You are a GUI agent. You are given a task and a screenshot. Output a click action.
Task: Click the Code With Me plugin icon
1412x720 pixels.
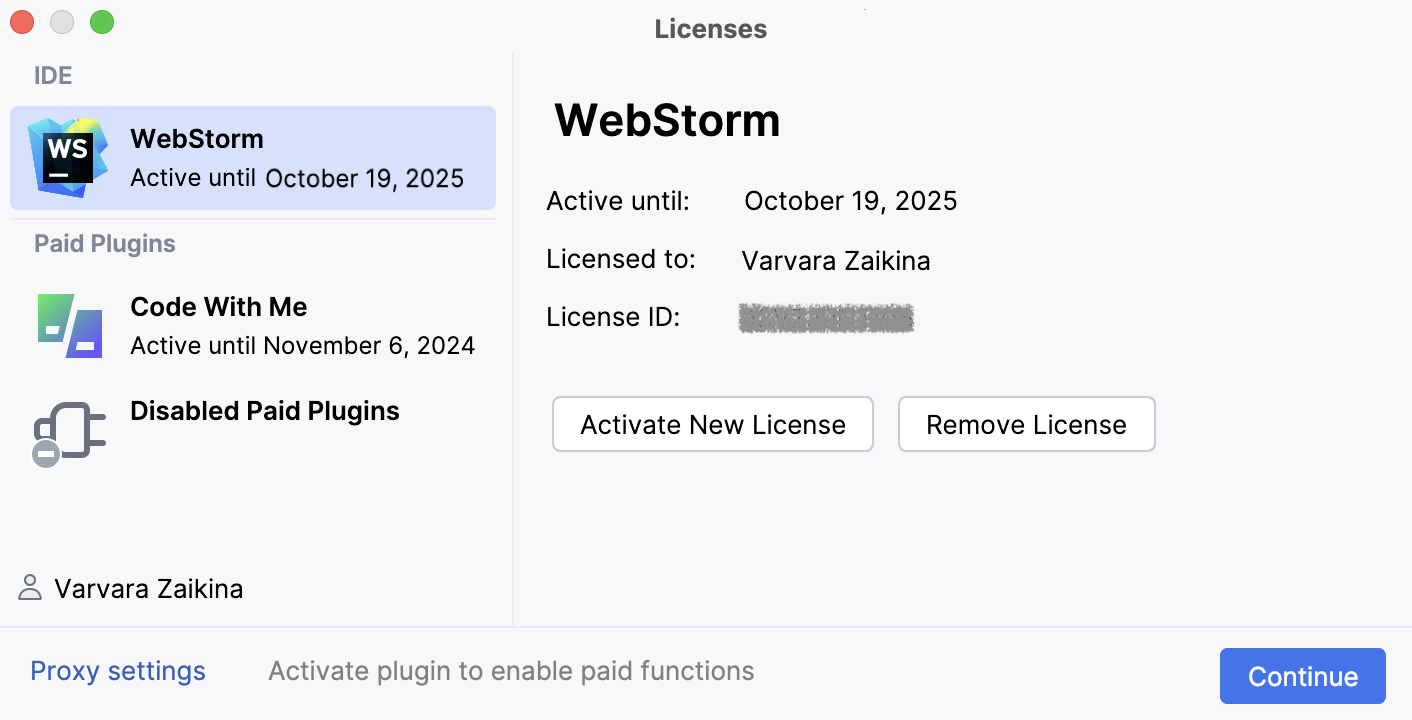point(70,326)
